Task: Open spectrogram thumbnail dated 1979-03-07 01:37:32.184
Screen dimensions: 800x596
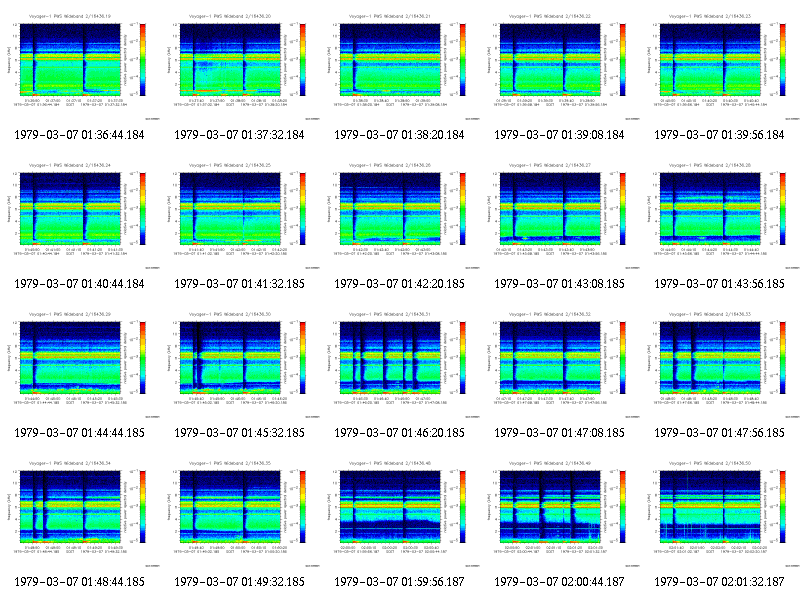Action: 240,66
